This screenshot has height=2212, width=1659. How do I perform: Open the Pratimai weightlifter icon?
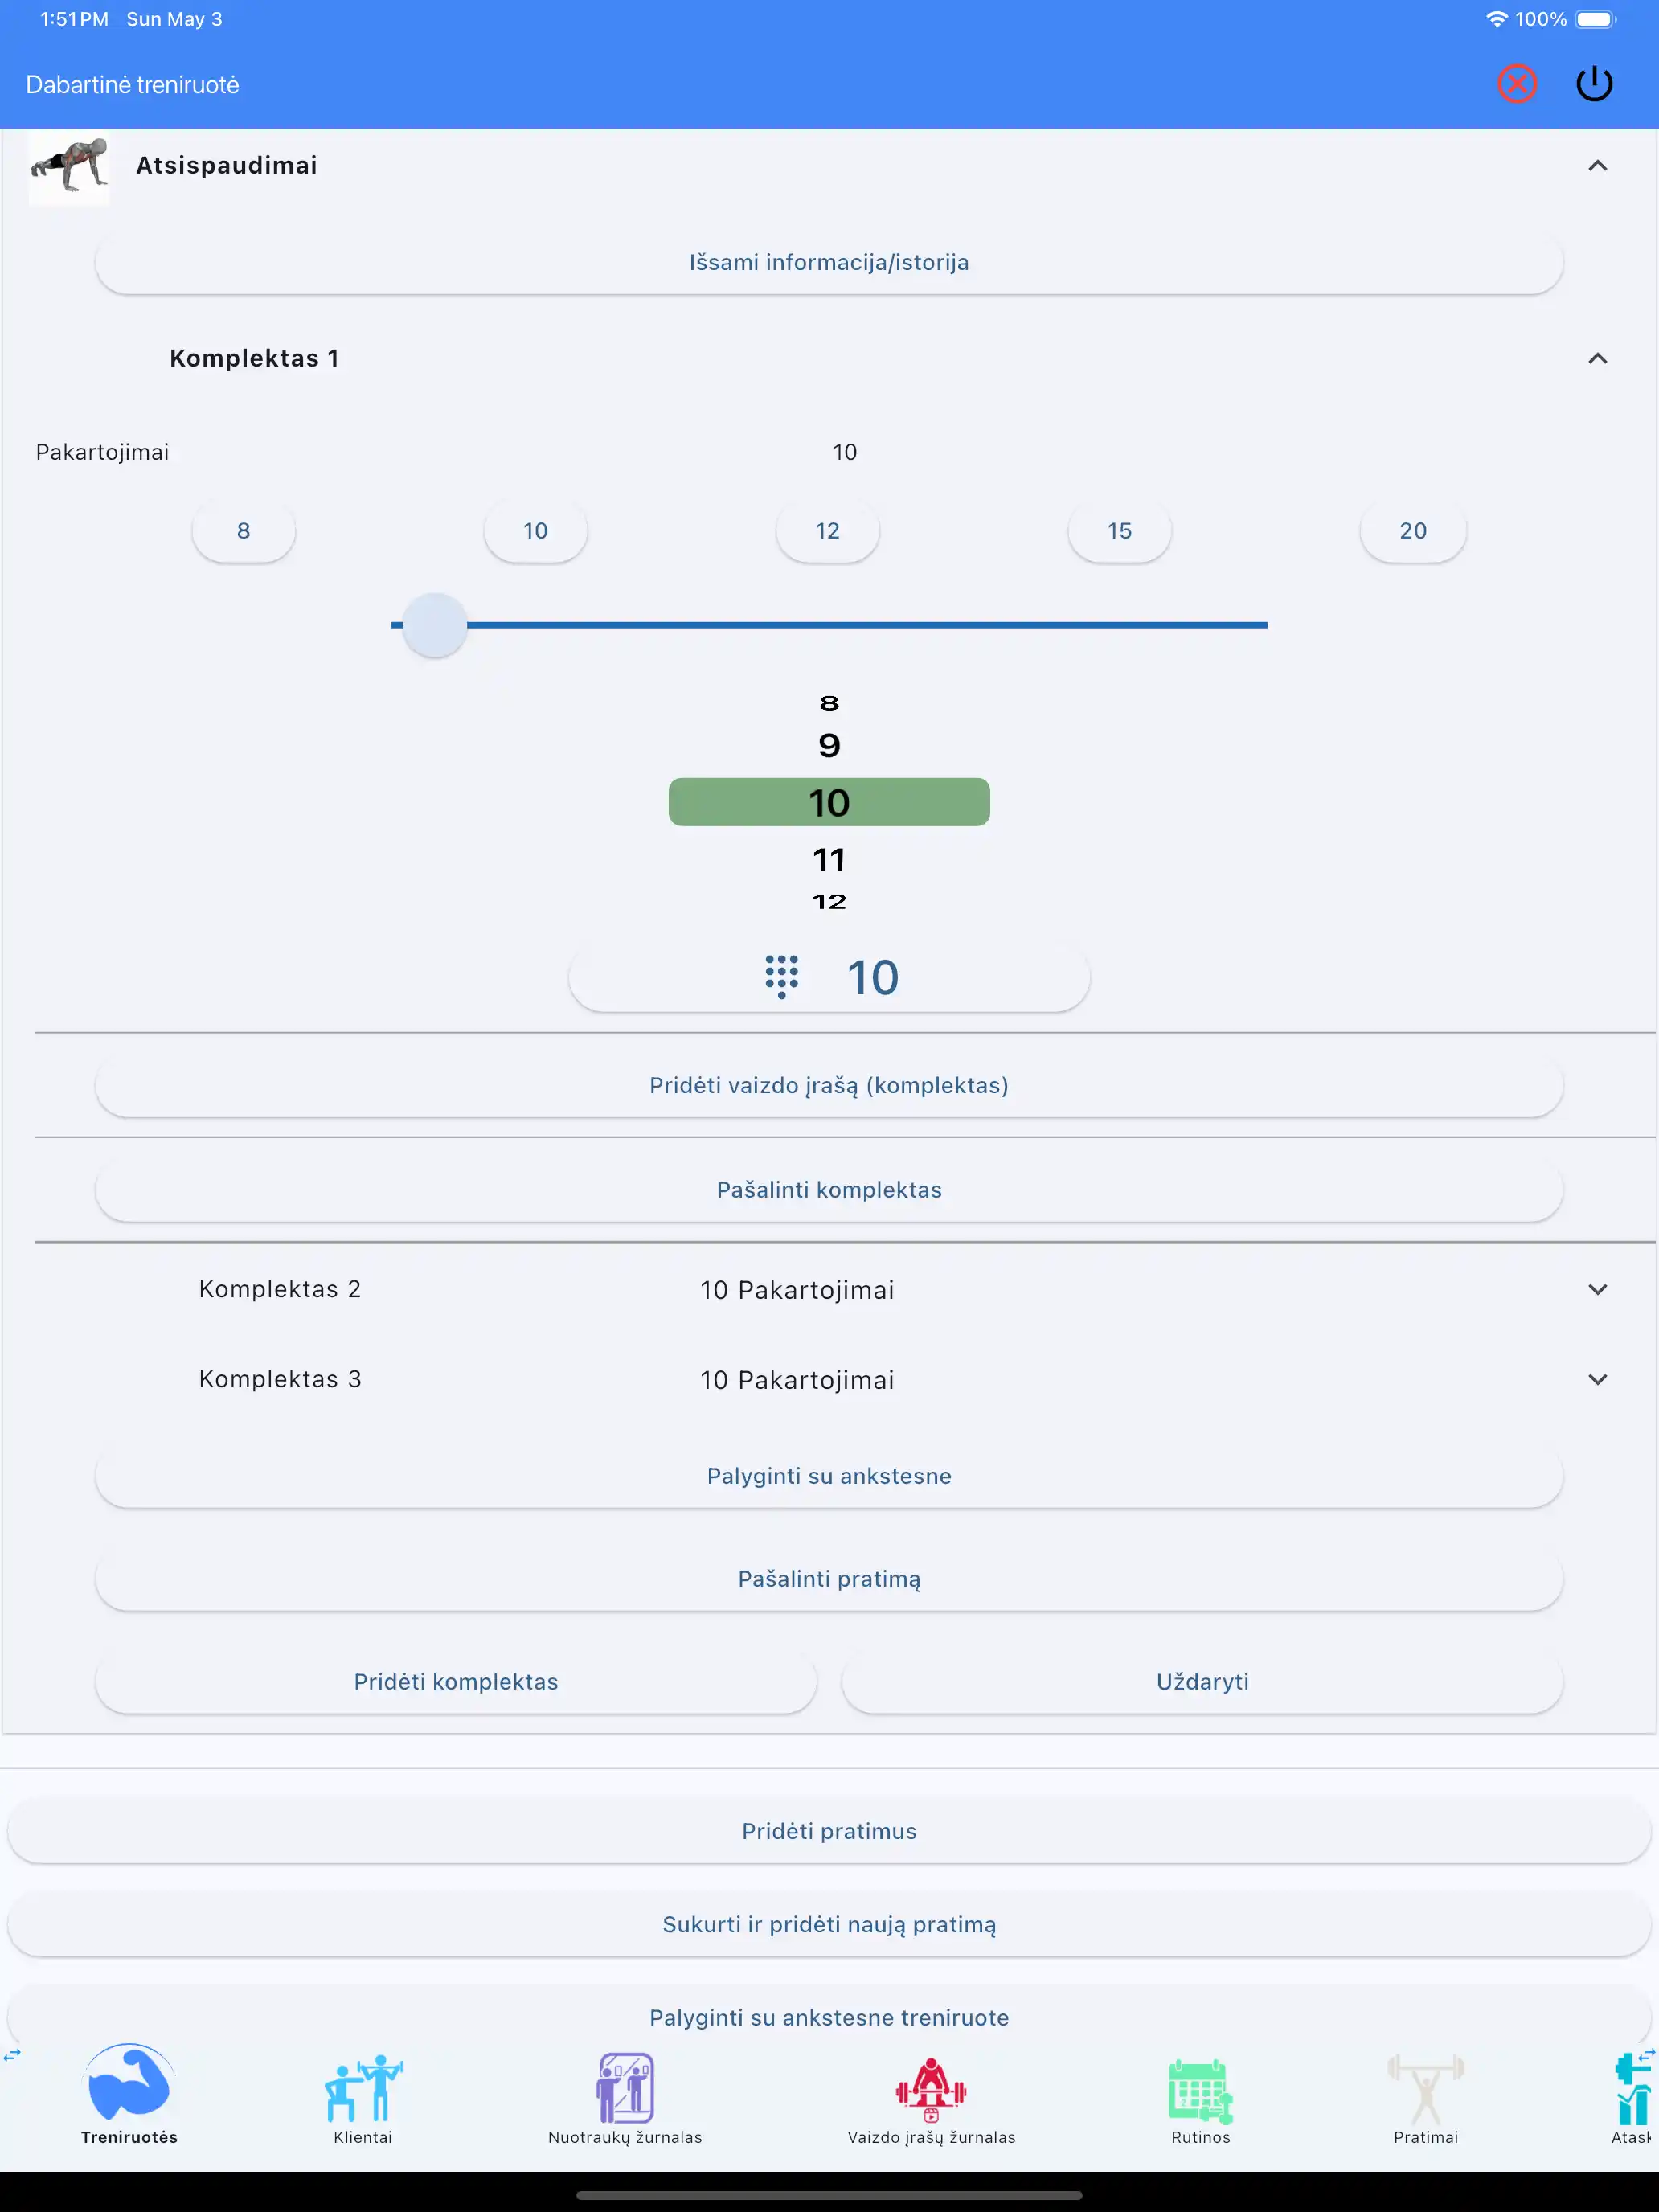pos(1425,2089)
